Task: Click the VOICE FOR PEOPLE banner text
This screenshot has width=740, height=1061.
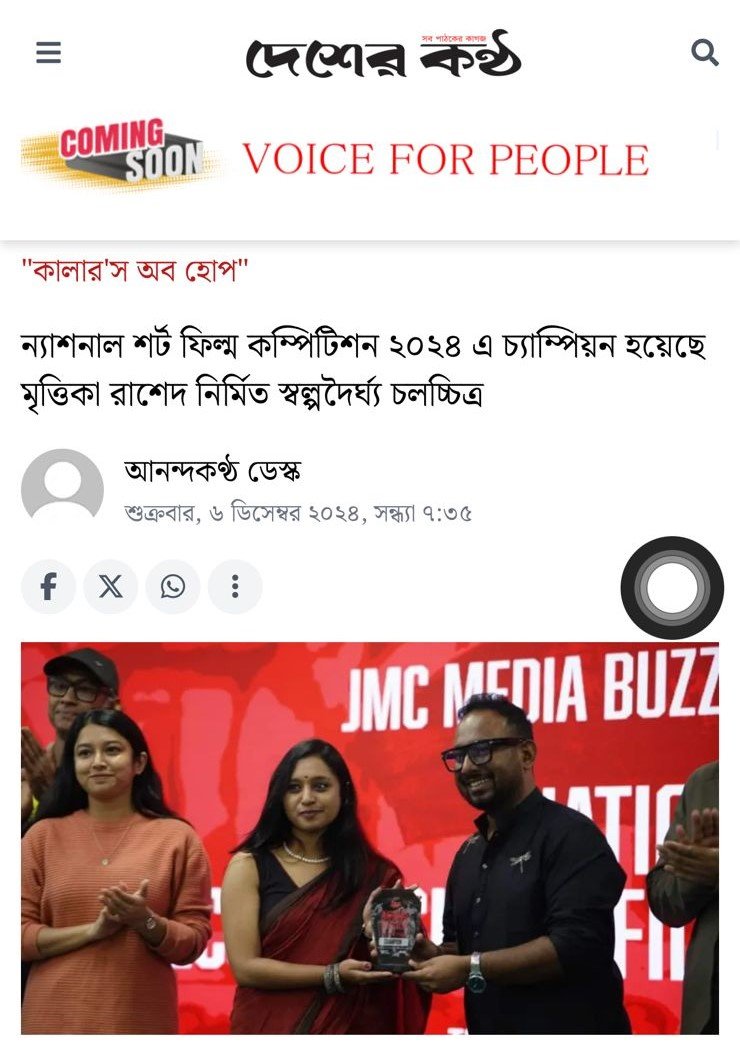Action: coord(446,160)
